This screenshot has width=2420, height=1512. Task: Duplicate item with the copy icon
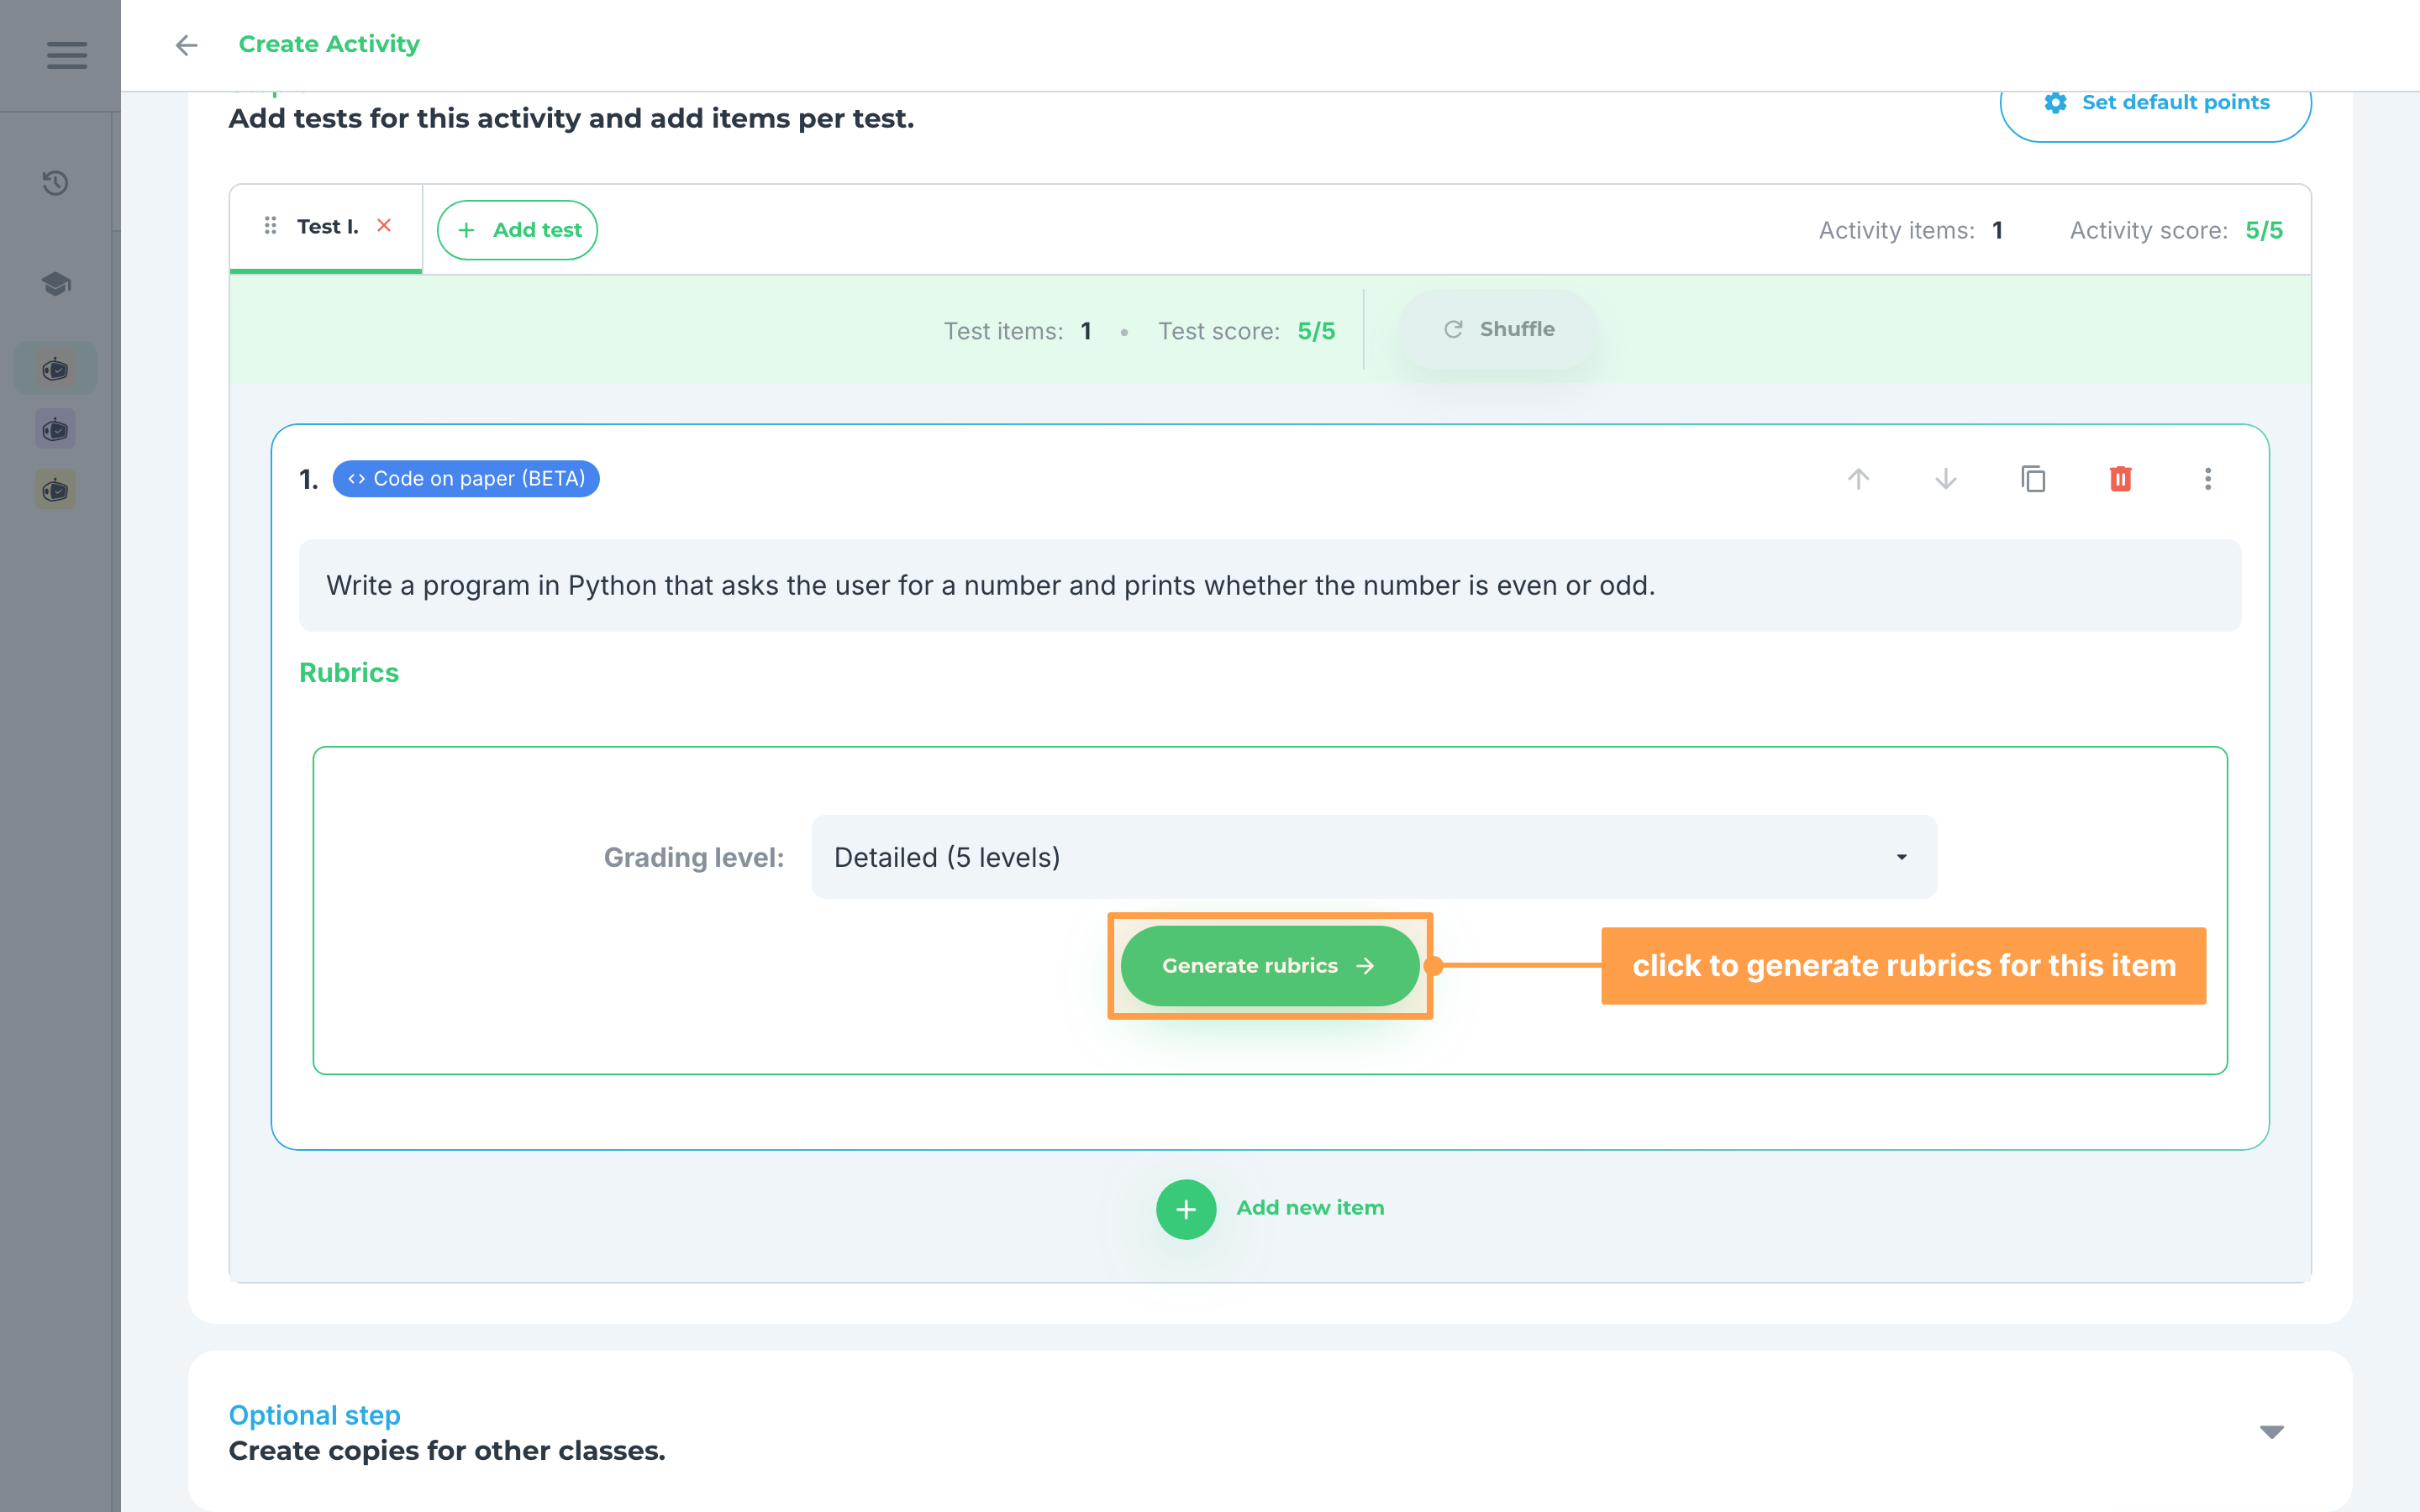click(x=2033, y=479)
